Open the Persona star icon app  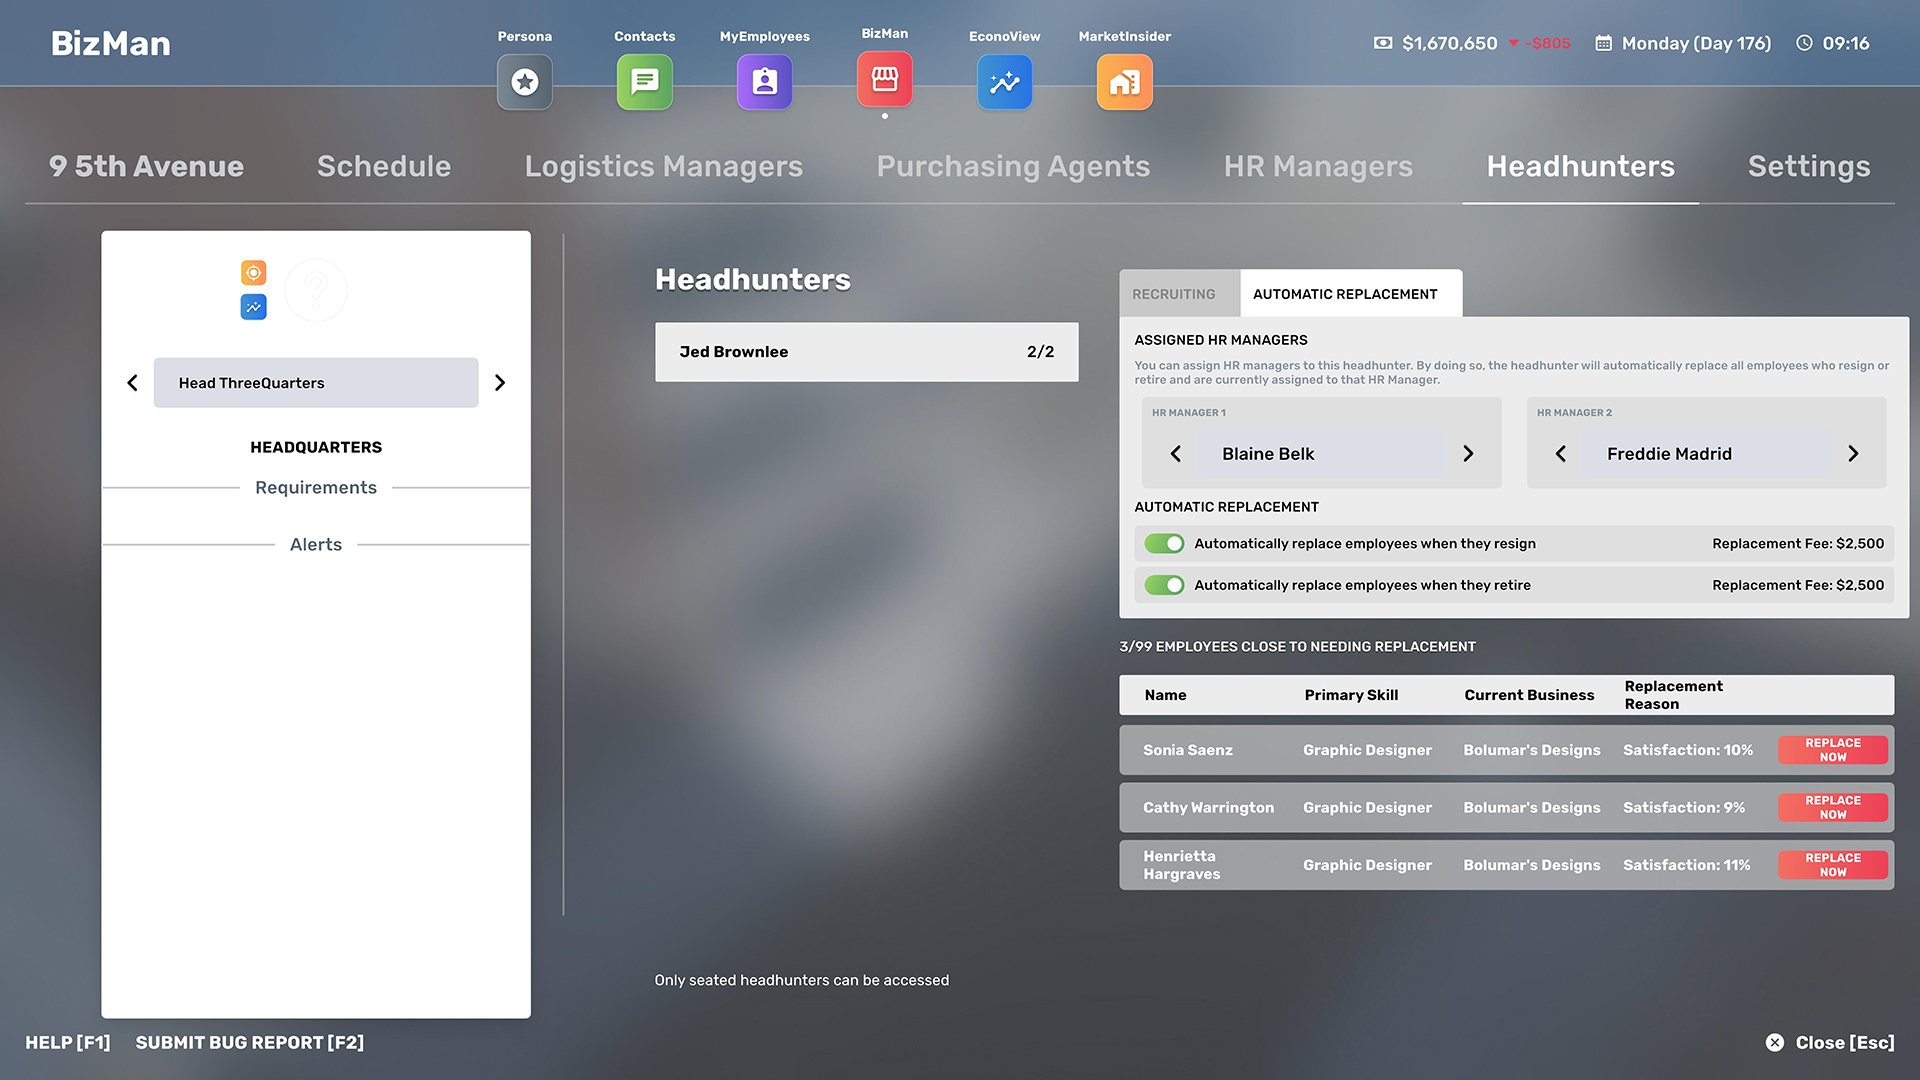(x=524, y=82)
